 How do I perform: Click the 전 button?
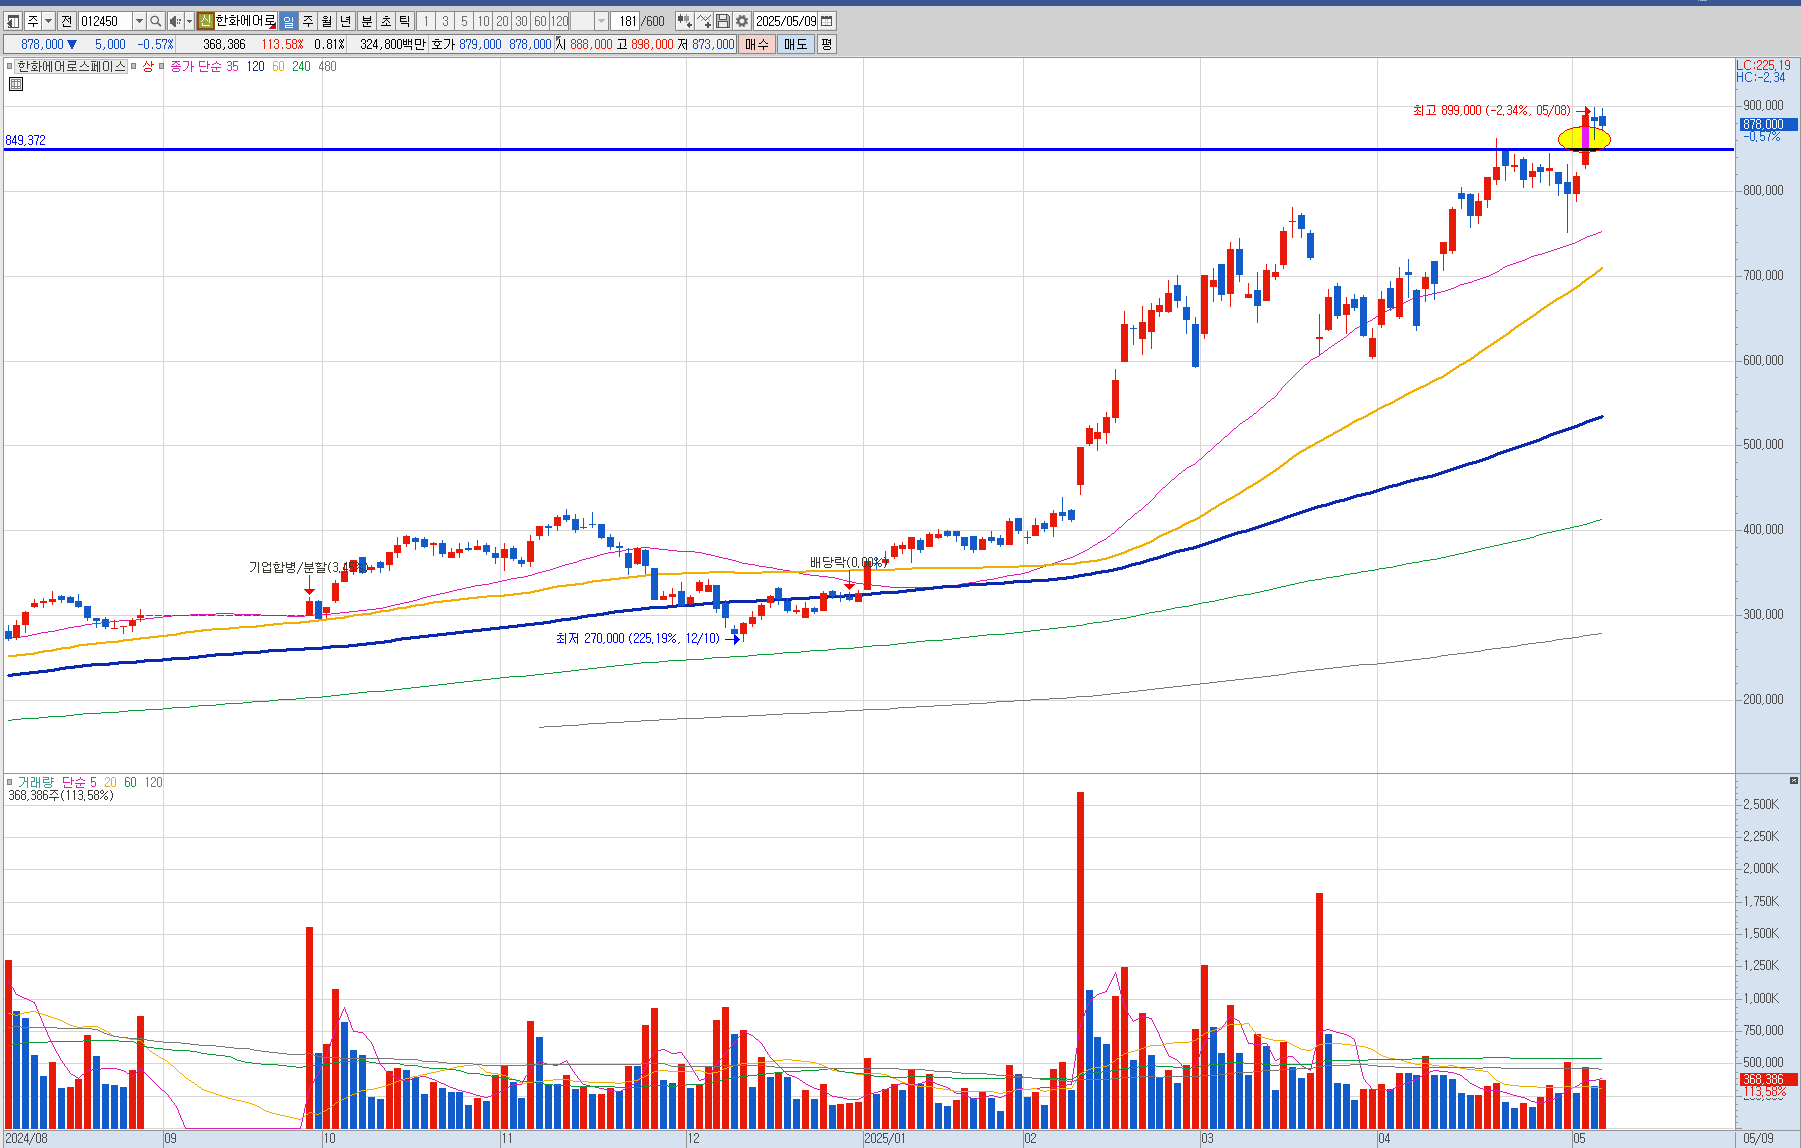(x=66, y=21)
